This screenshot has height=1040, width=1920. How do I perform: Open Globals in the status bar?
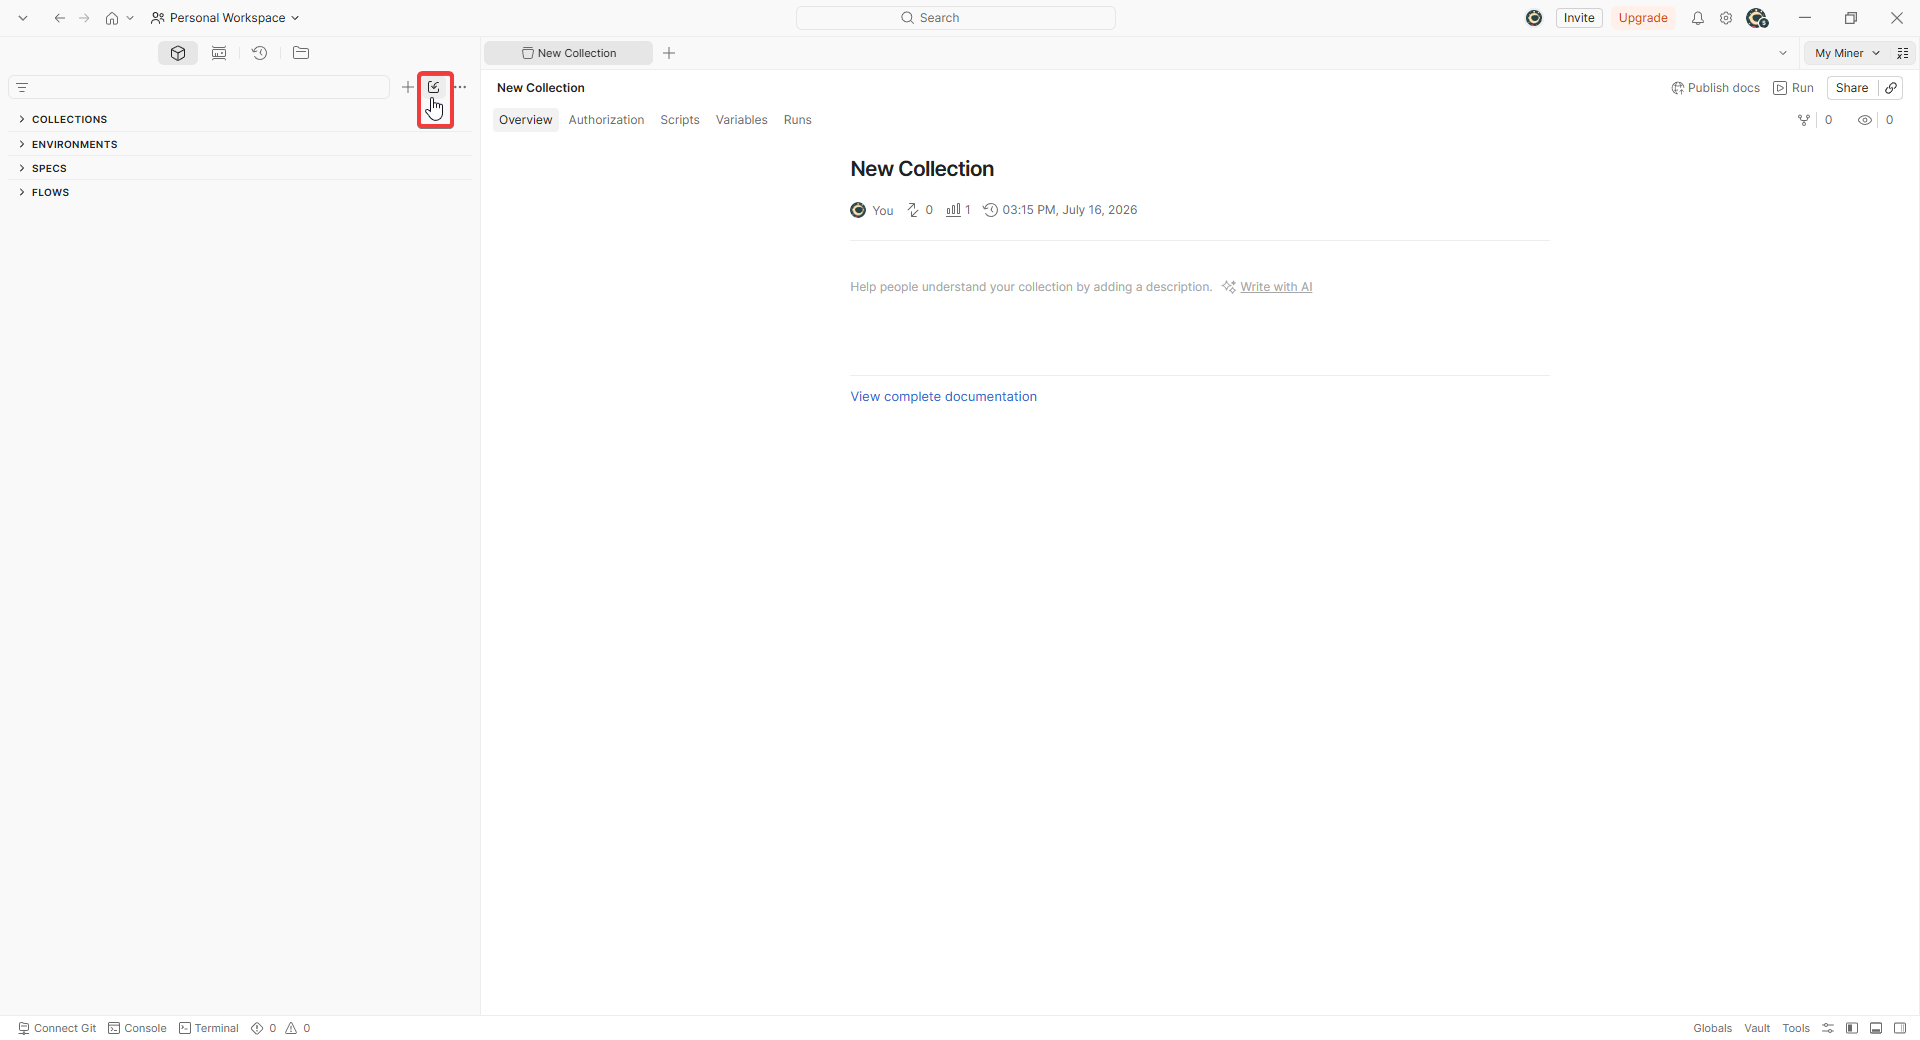1712,1028
